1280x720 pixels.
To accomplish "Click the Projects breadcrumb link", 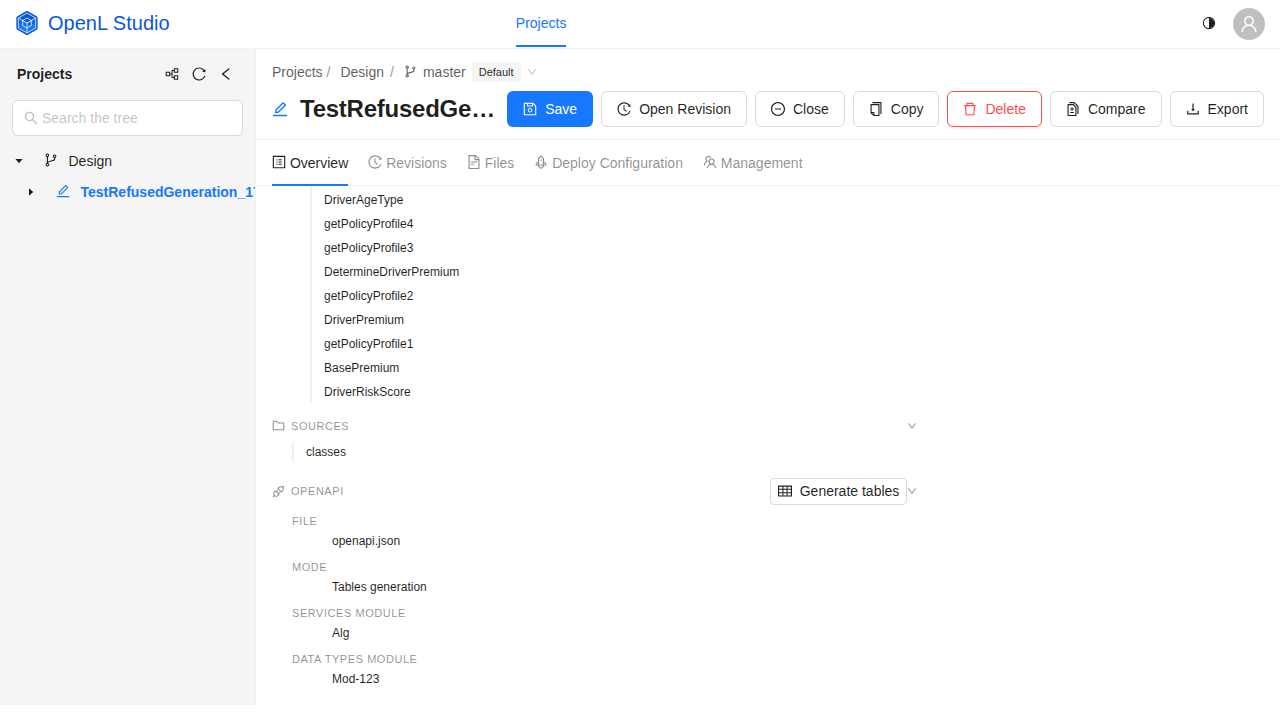I will click(297, 72).
